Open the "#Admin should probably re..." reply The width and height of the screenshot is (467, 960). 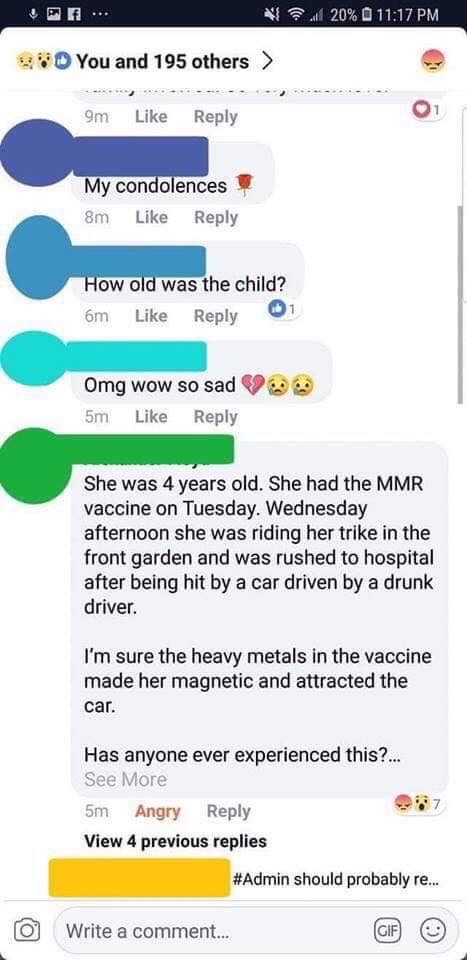pyautogui.click(x=335, y=879)
